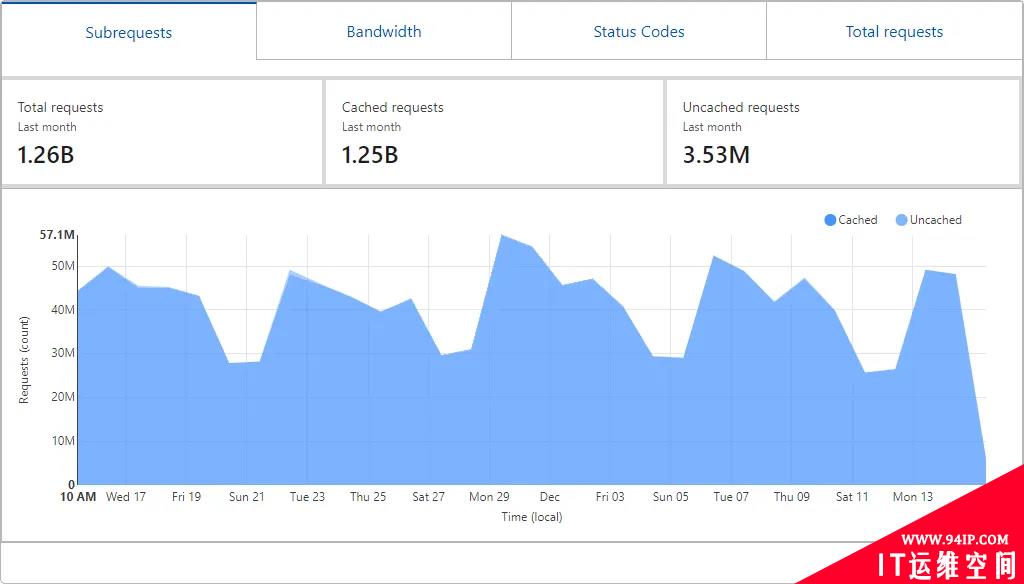Click the "Wed 17" date label
Screen dimensions: 1024x584
pos(125,496)
